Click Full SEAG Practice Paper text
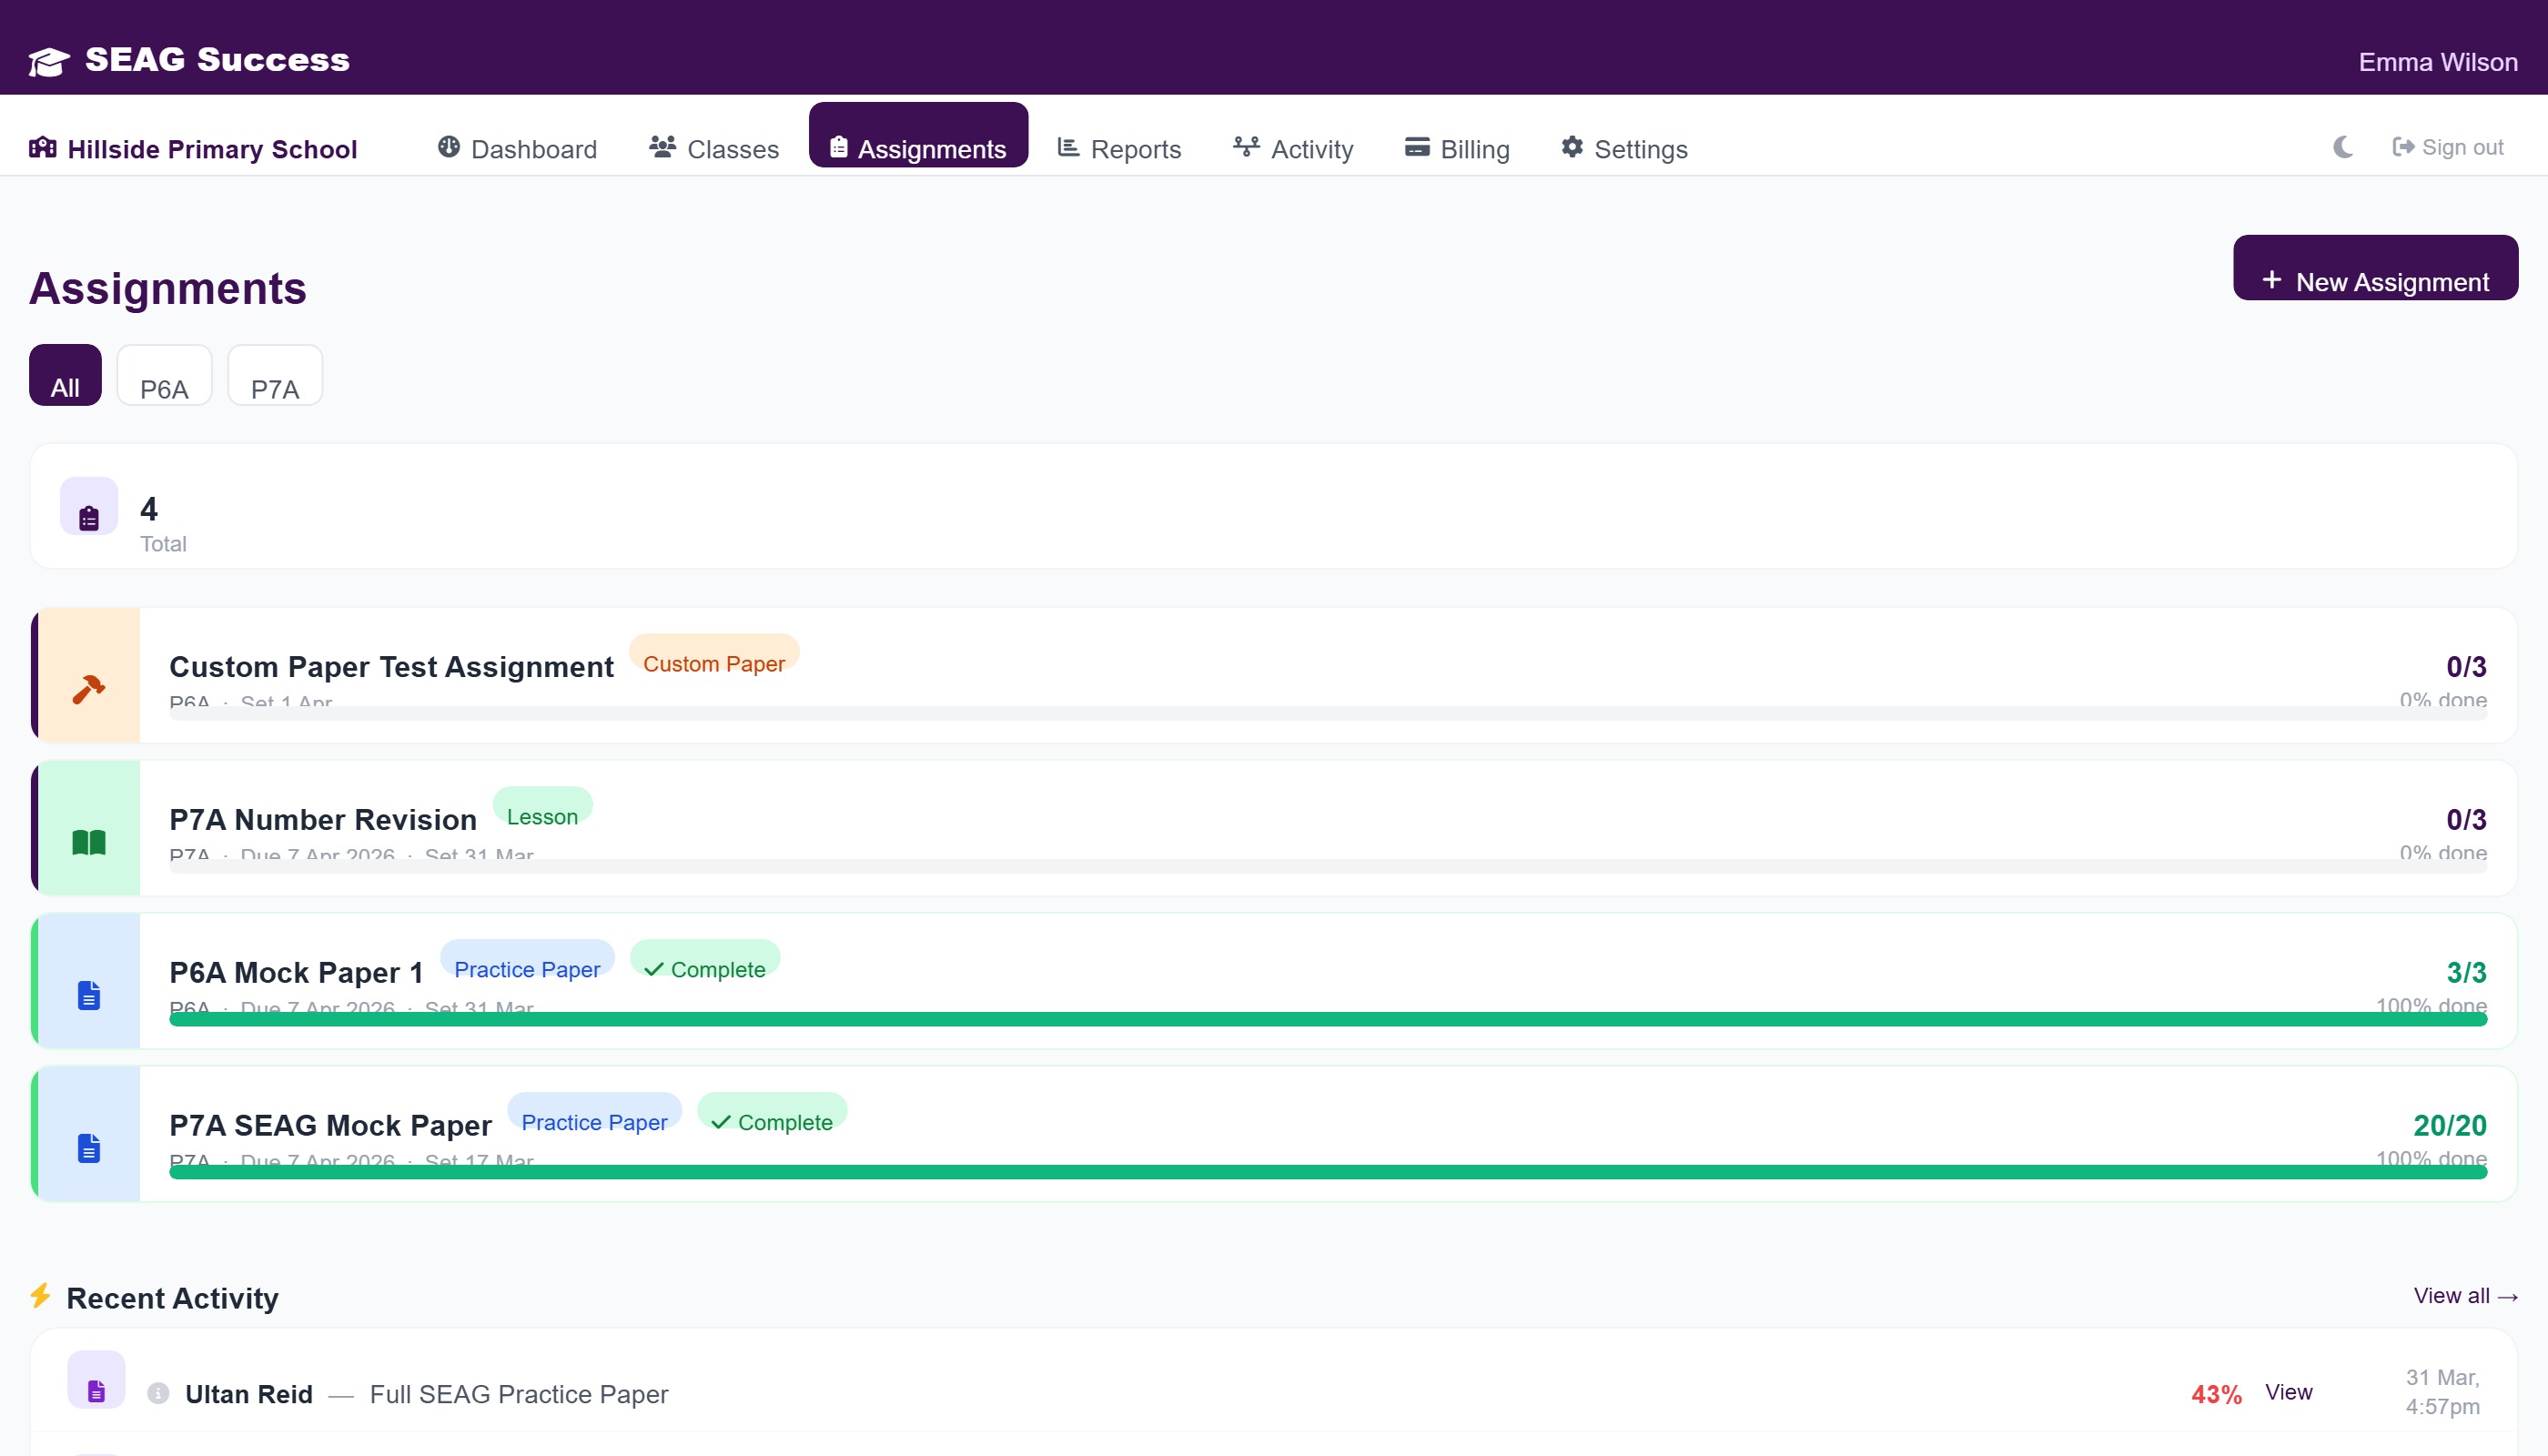 (519, 1394)
